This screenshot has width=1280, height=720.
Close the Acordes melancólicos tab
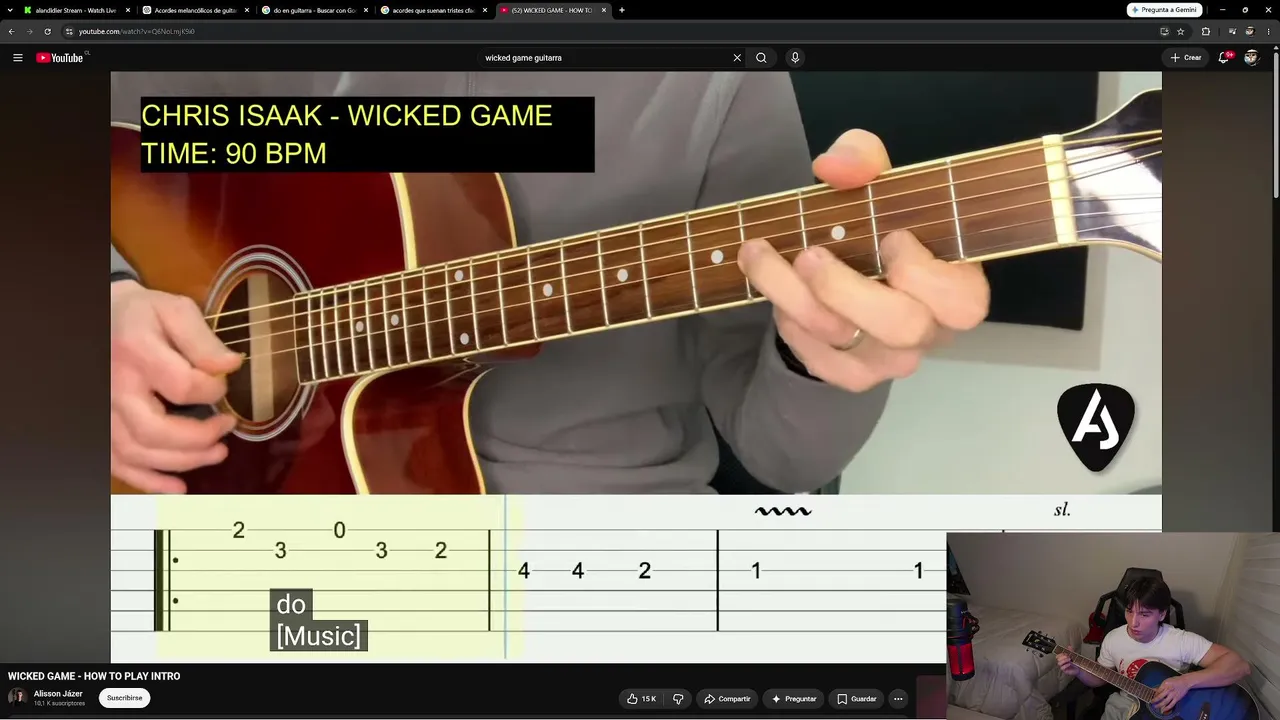(247, 10)
